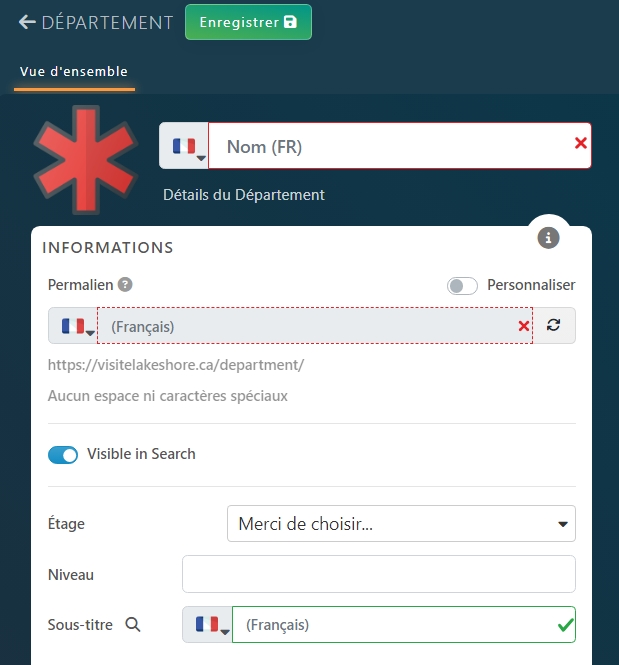Click the Enregistrer save button
Image resolution: width=619 pixels, height=665 pixels.
coord(248,22)
